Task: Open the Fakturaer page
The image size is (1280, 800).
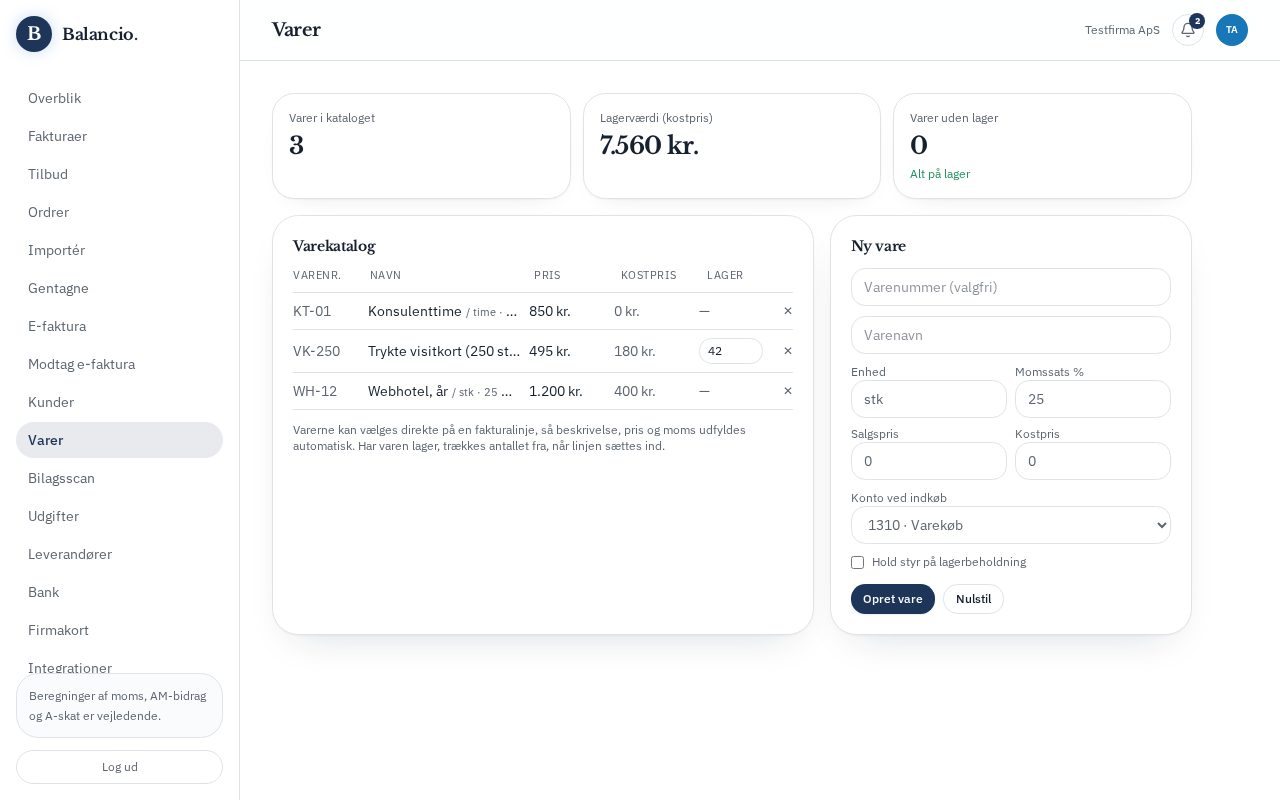Action: [x=119, y=136]
